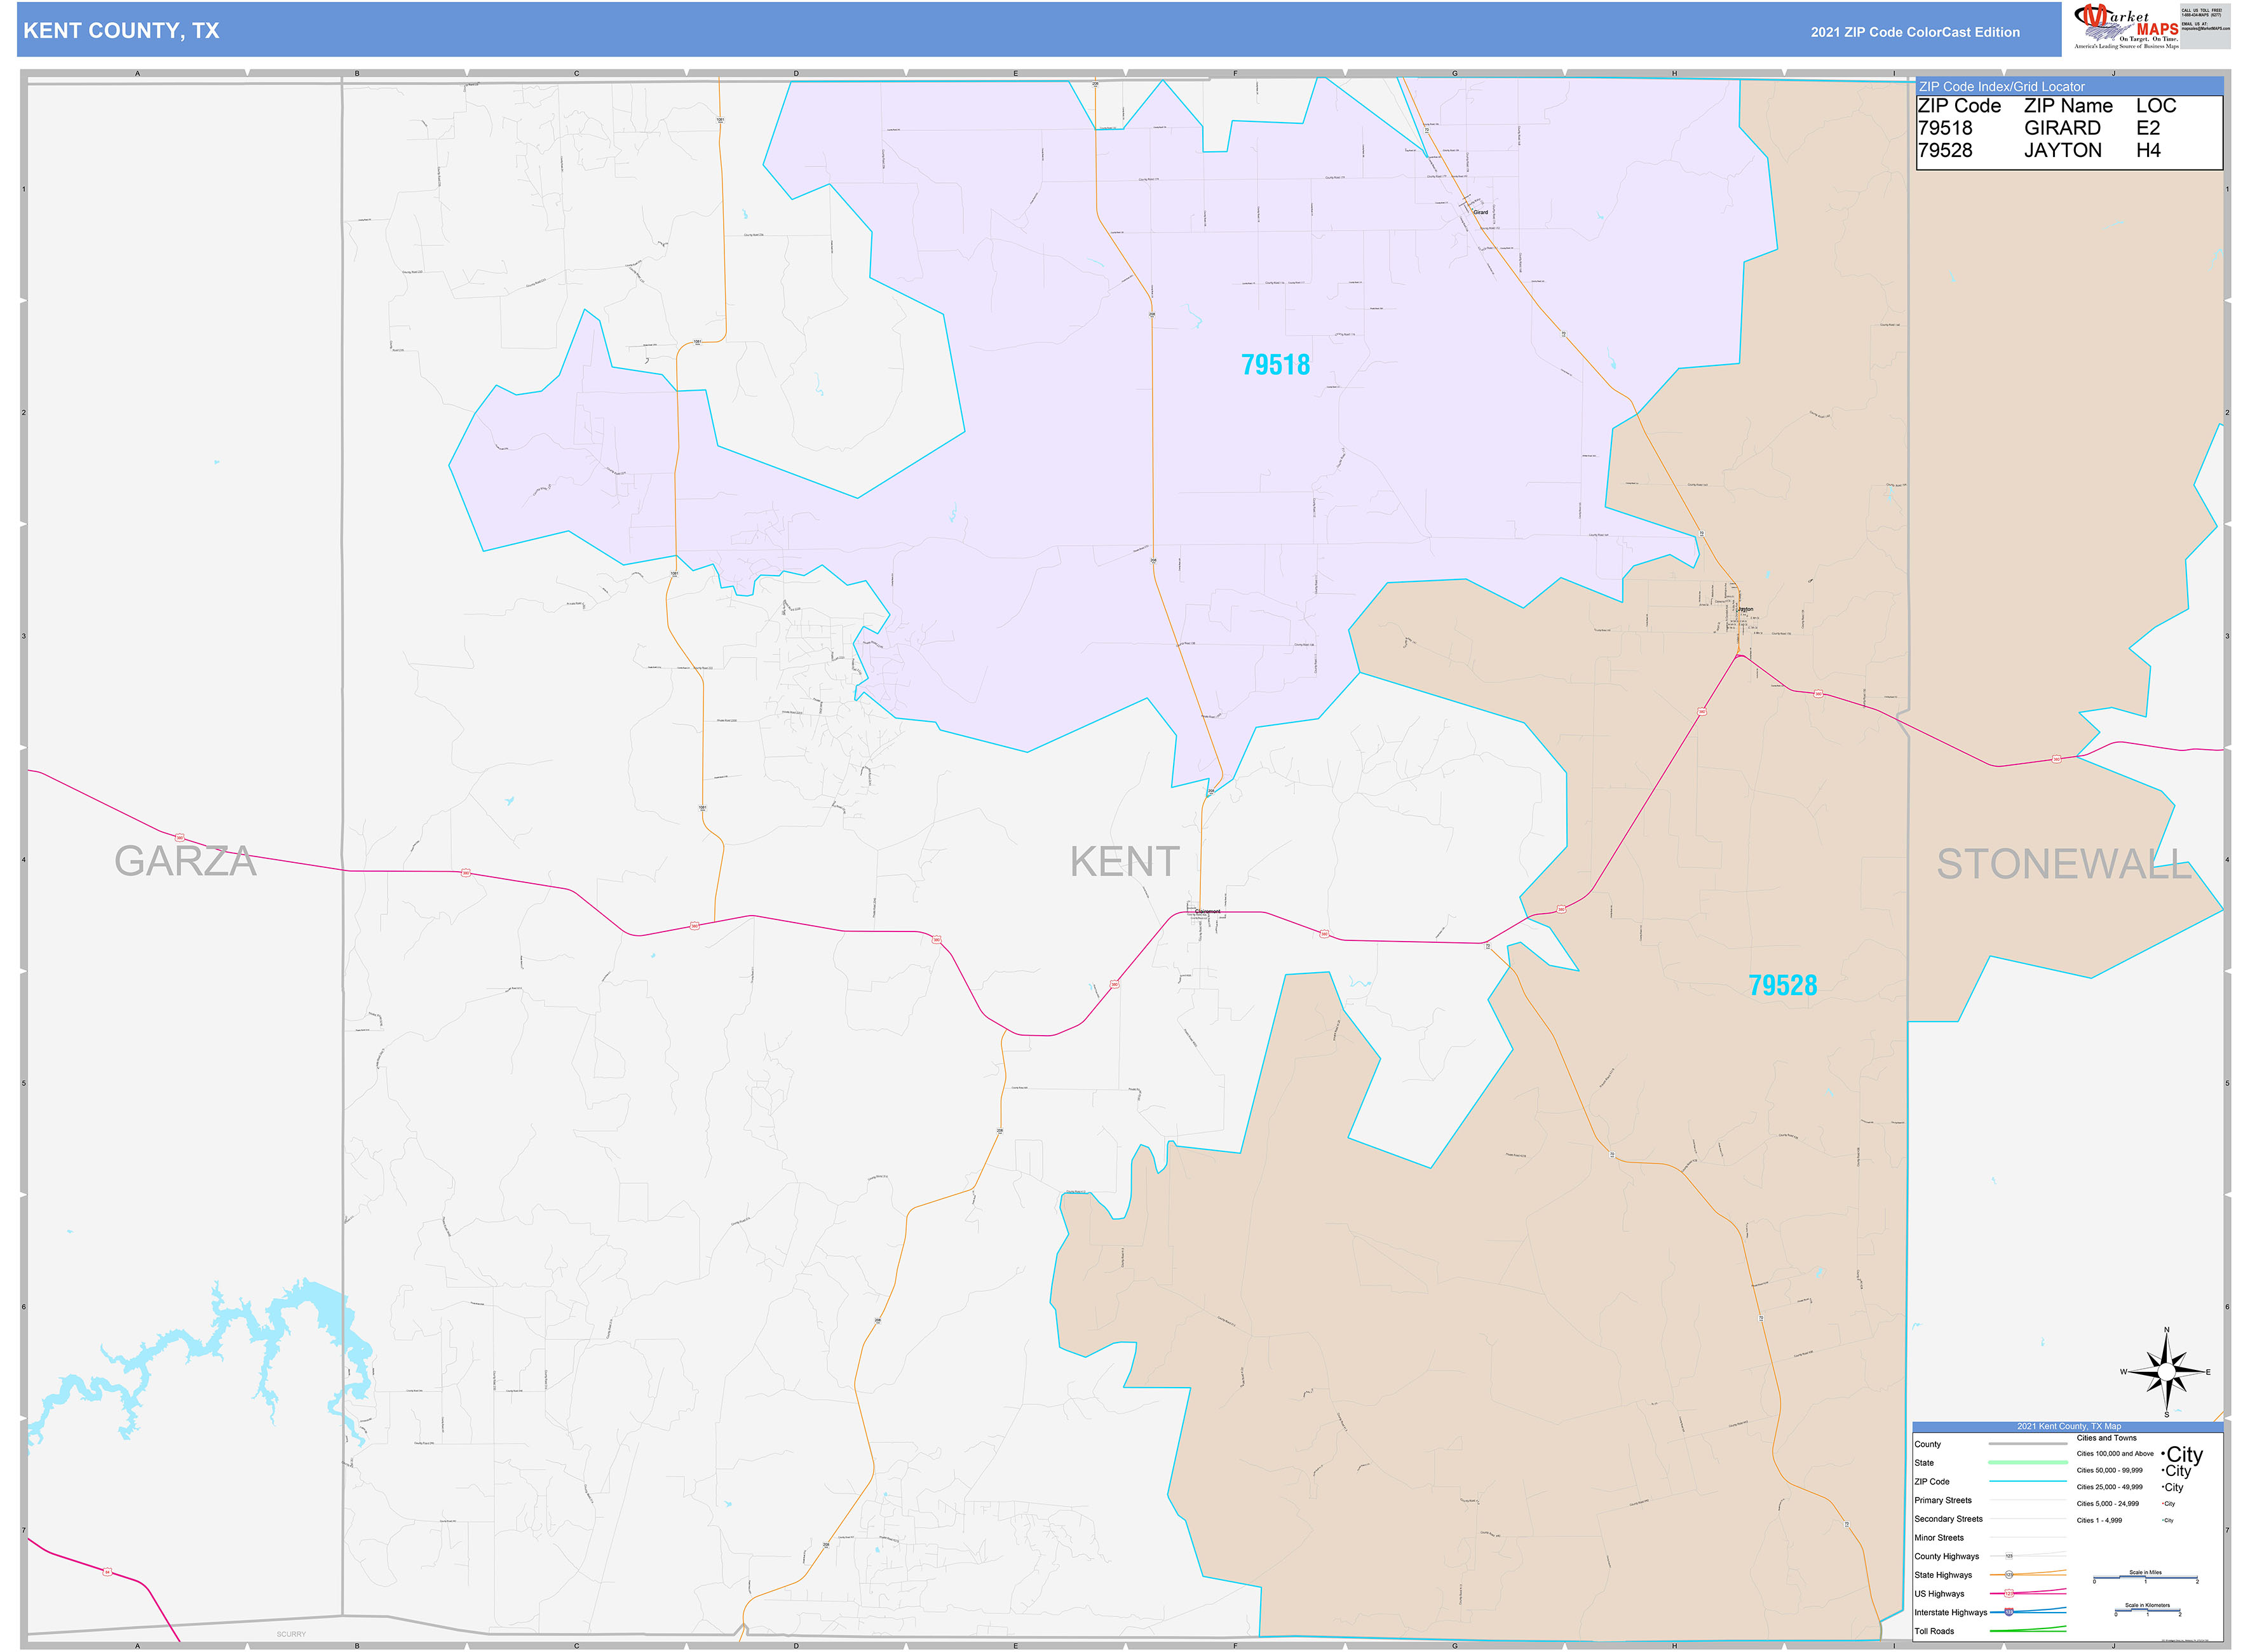The width and height of the screenshot is (2250, 1652).
Task: Click the Scale in Miles bar
Action: pos(2146,1577)
